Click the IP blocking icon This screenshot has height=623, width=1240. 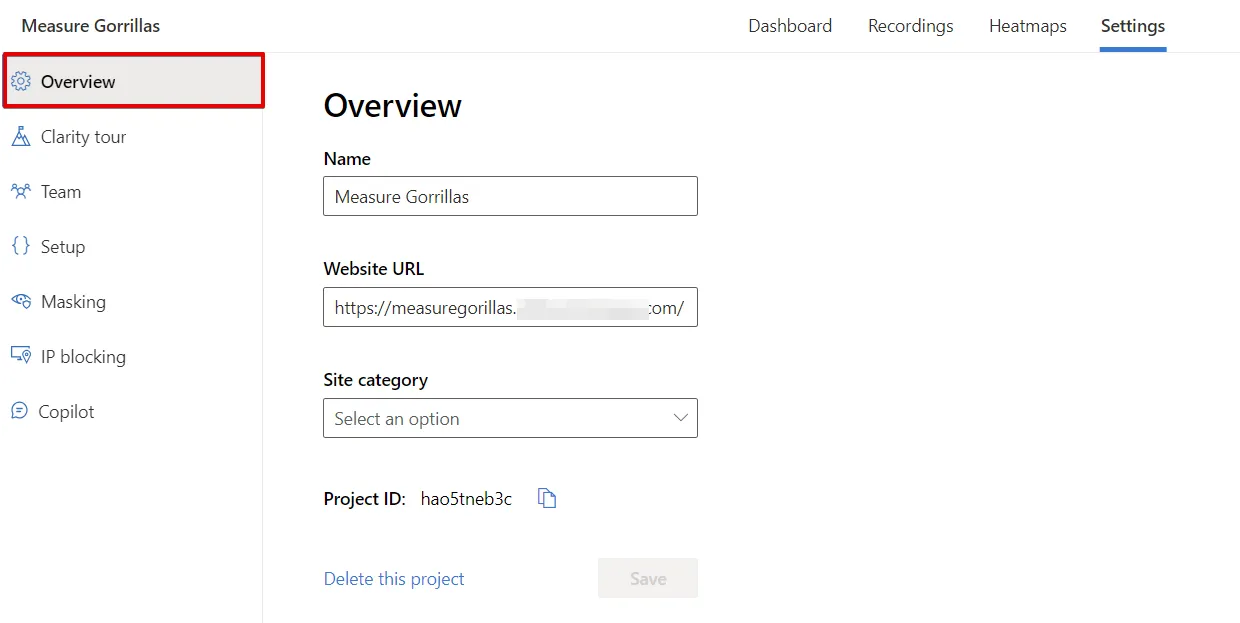[x=21, y=356]
